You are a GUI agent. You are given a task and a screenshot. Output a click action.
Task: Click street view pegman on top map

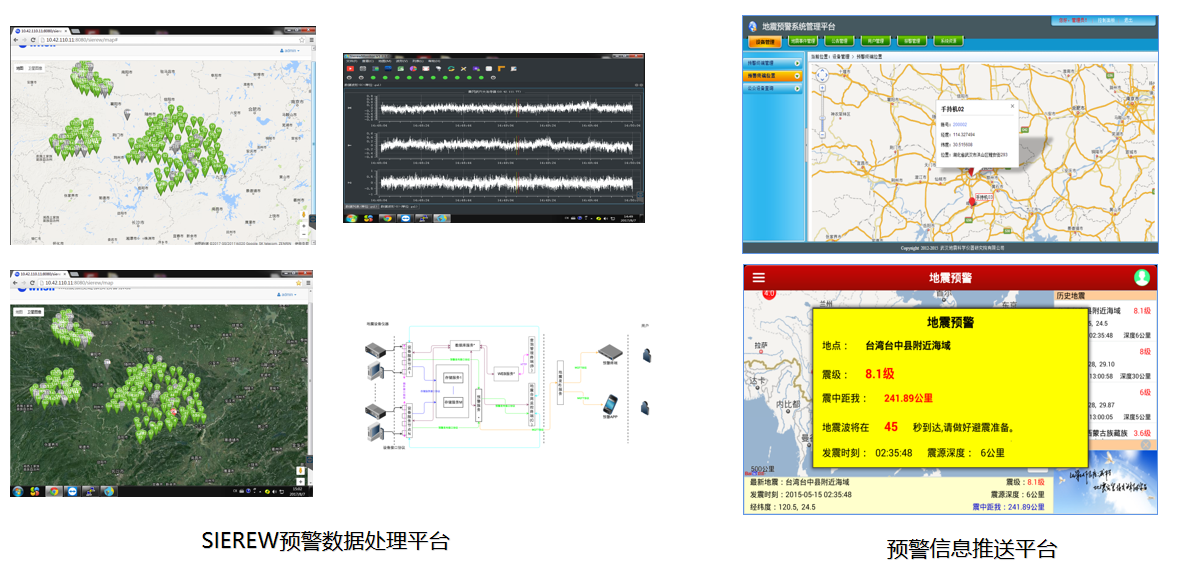[x=303, y=213]
